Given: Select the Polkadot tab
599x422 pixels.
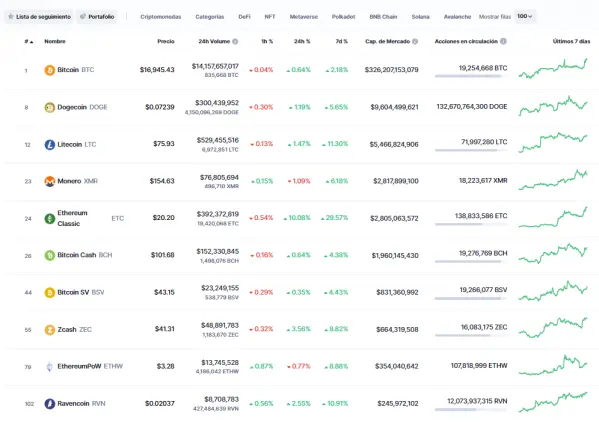Looking at the screenshot, I should tap(343, 17).
